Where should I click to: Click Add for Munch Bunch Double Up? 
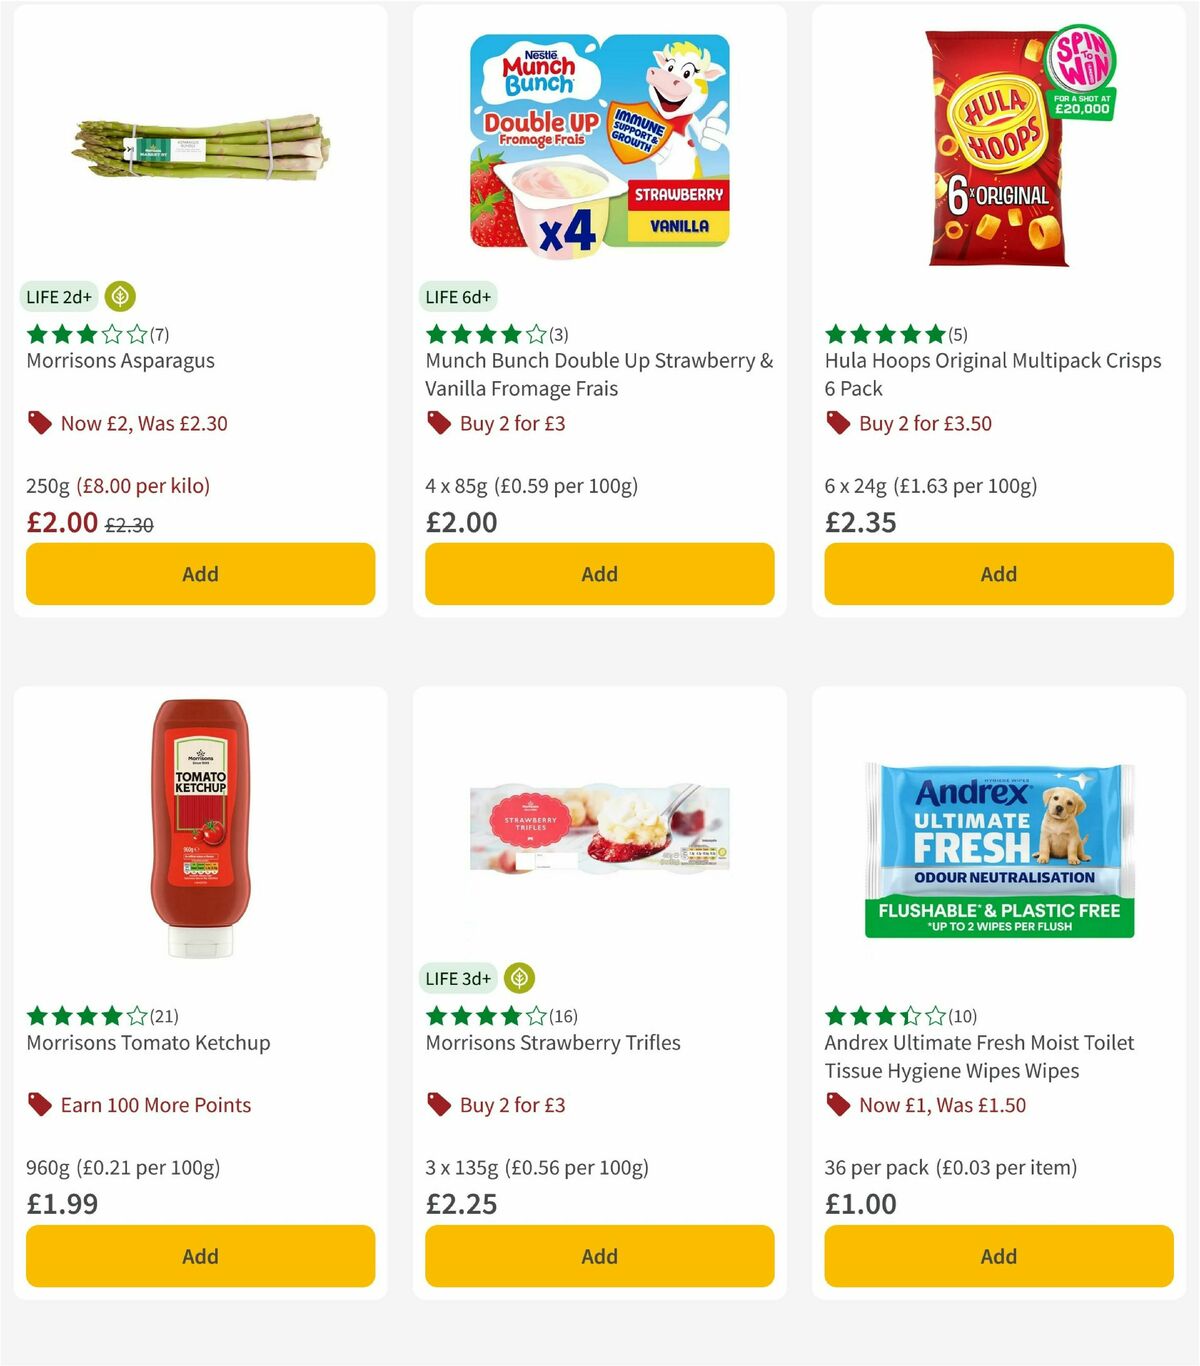pyautogui.click(x=599, y=574)
